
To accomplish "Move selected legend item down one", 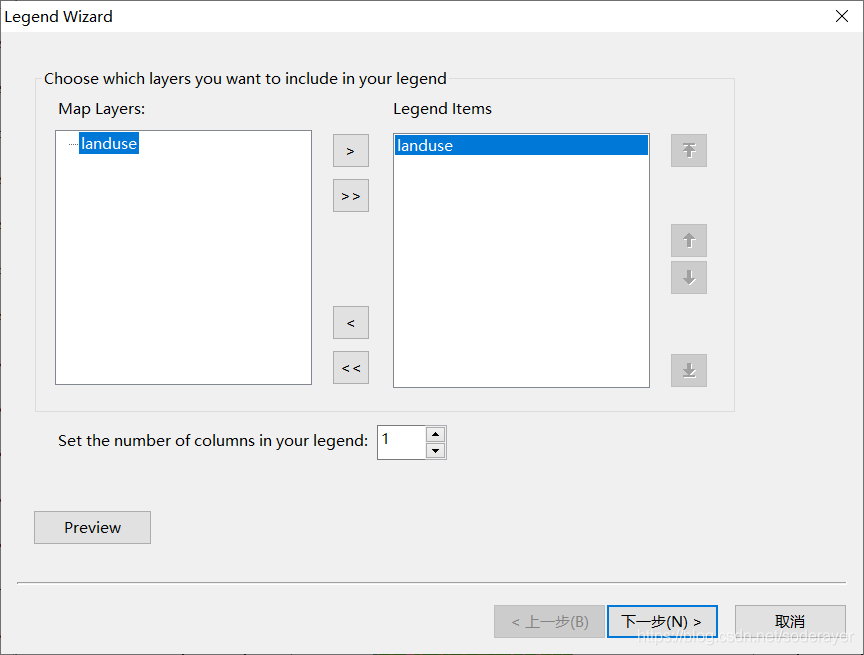I will tap(689, 278).
